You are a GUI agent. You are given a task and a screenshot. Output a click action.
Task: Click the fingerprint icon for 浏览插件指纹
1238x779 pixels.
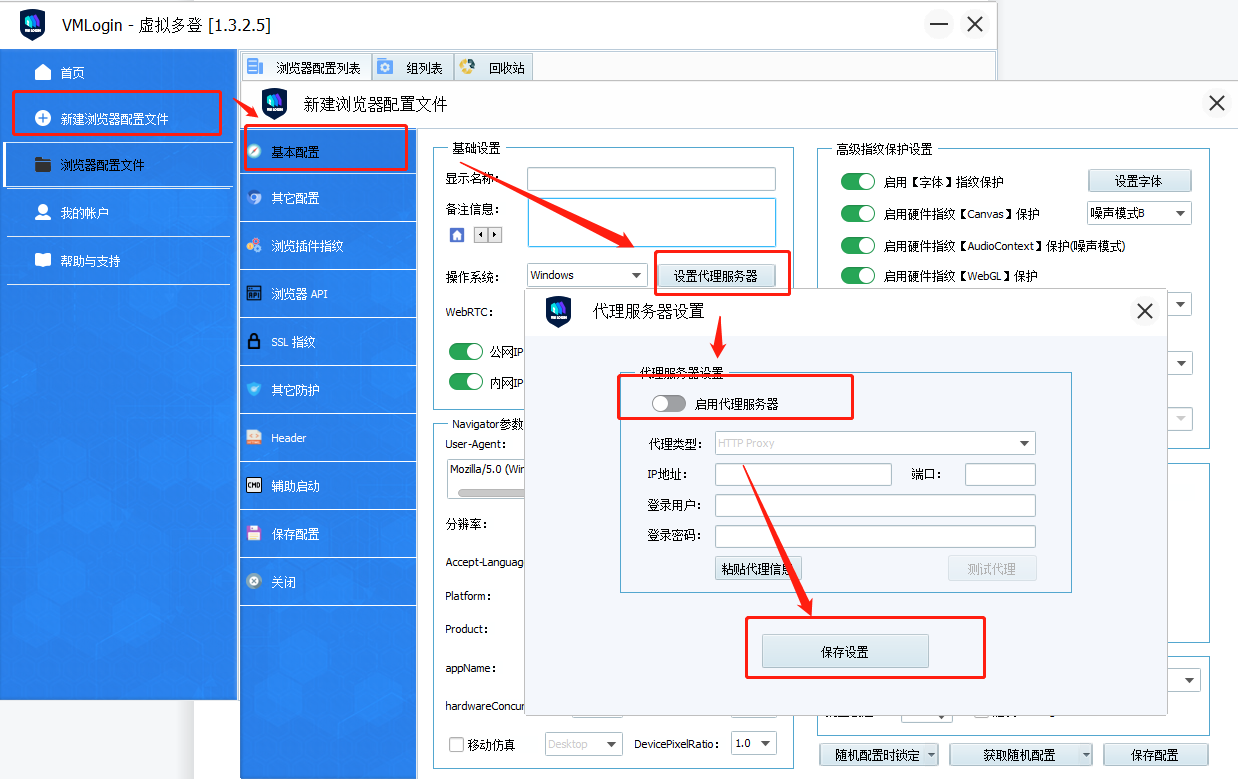point(254,246)
